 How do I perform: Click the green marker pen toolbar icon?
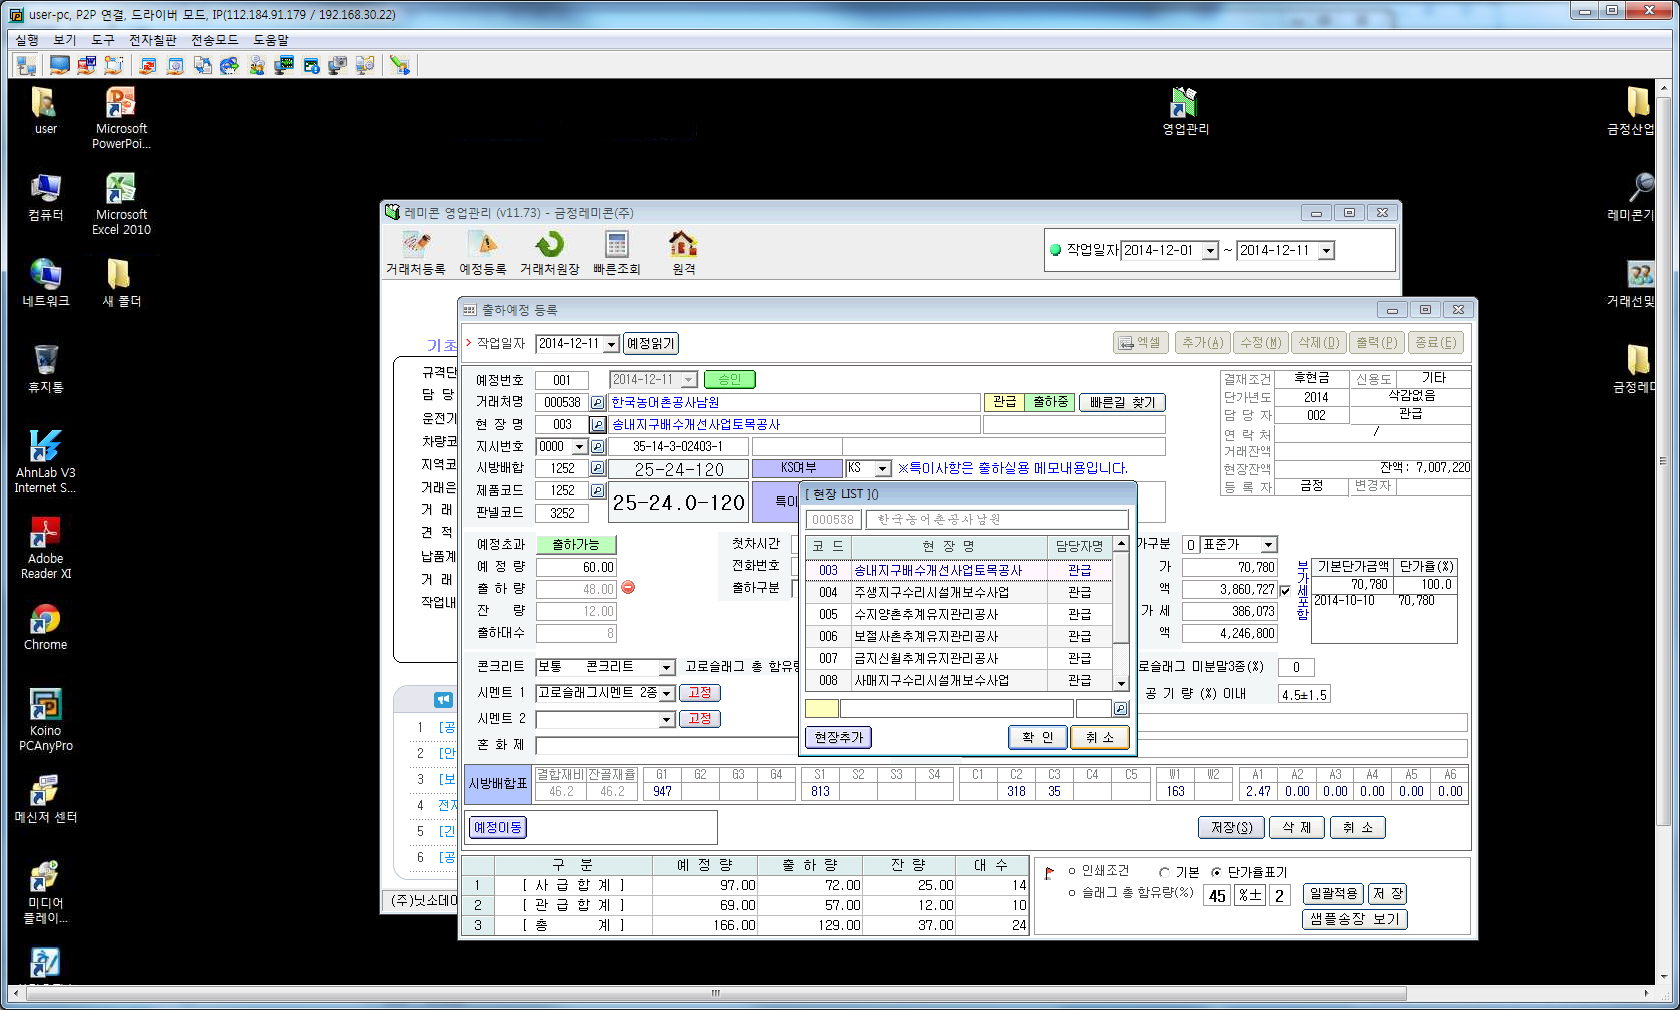click(x=400, y=65)
